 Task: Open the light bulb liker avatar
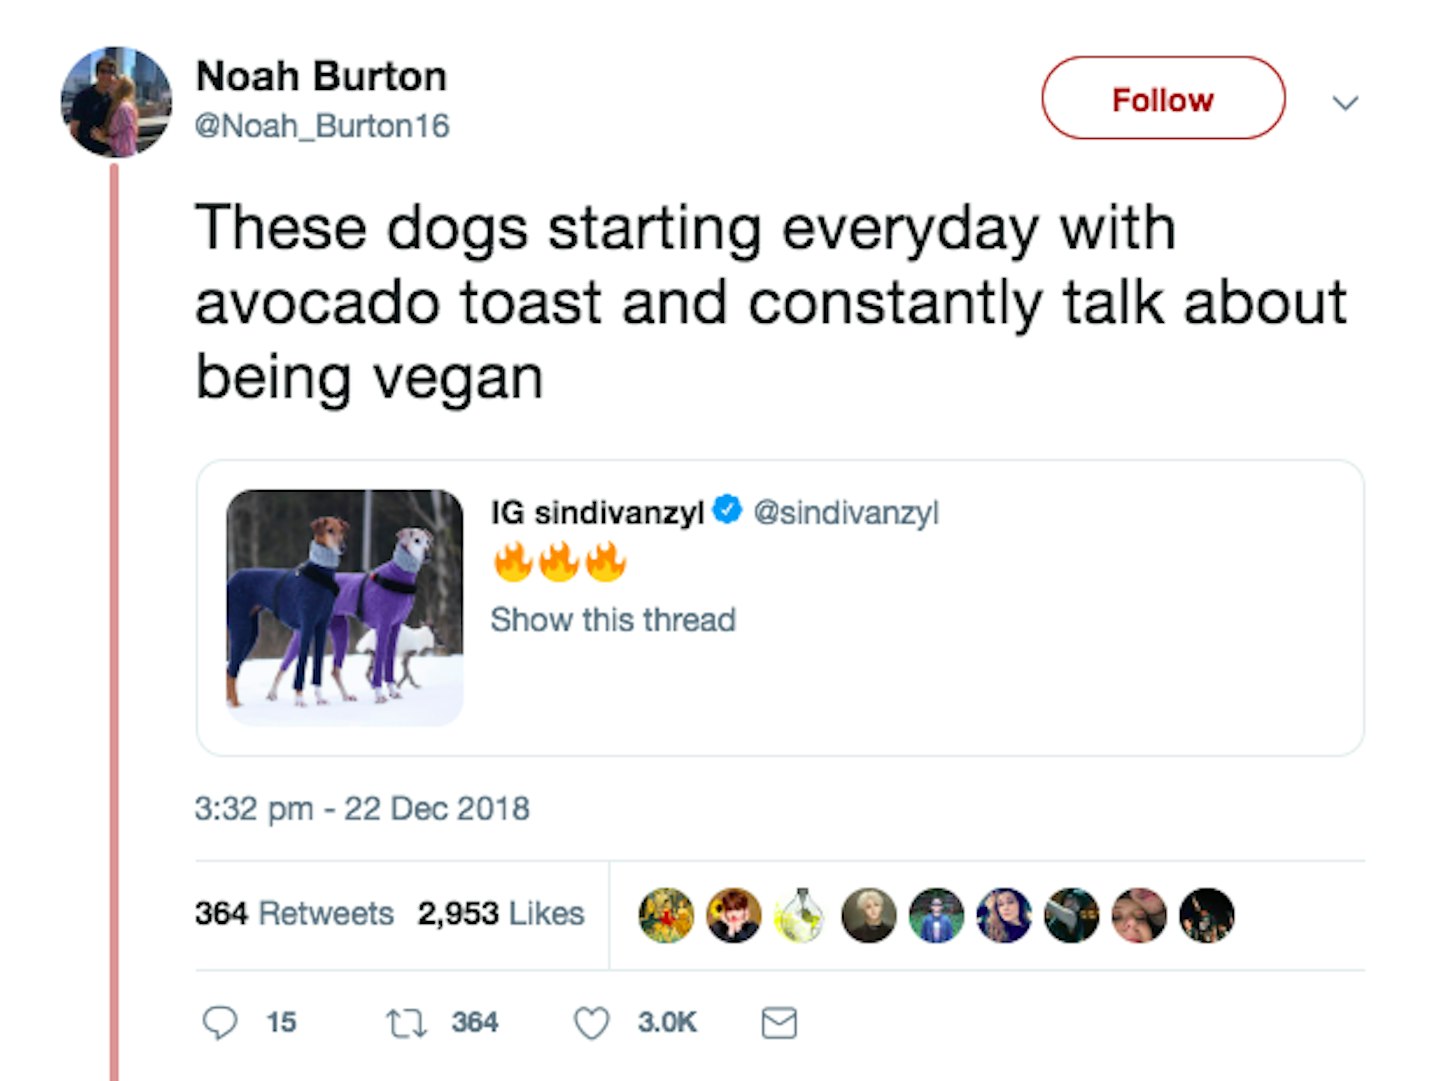coord(801,915)
